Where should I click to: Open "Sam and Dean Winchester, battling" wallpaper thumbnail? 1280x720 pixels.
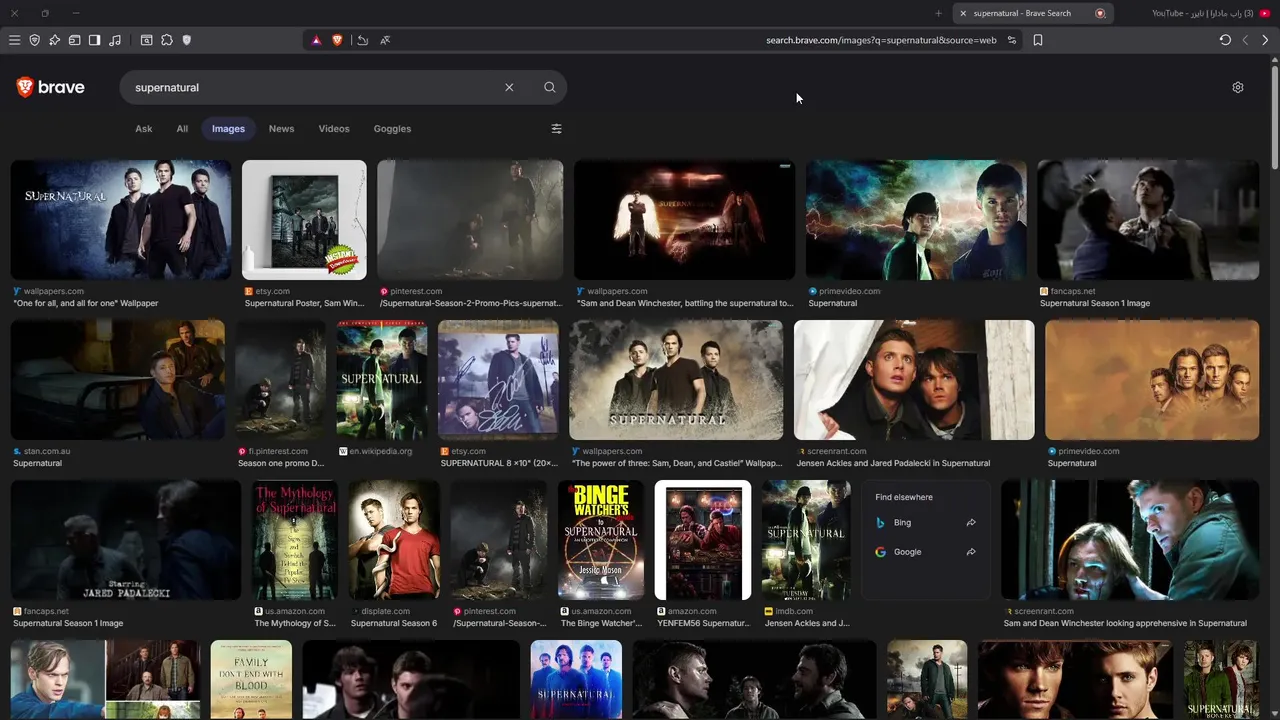tap(684, 220)
